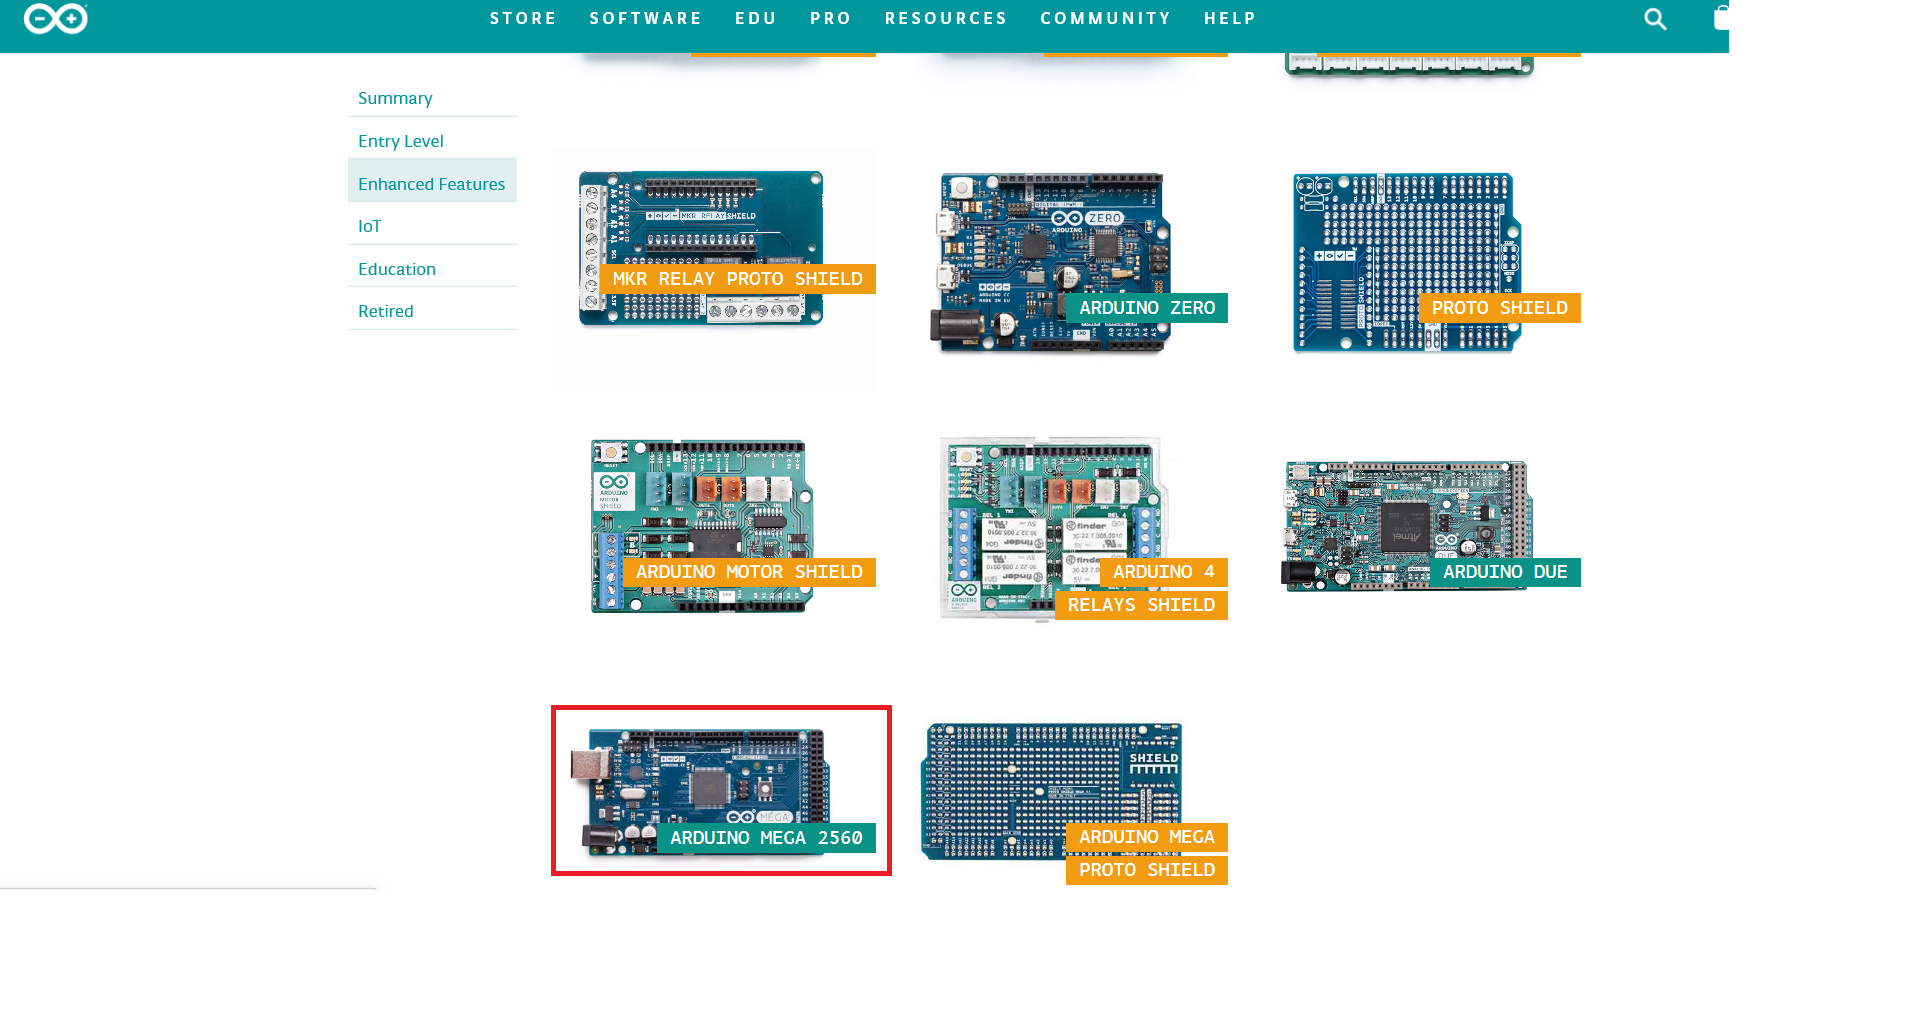This screenshot has height=1036, width=1932.
Task: Open the HELP menu
Action: coord(1230,18)
